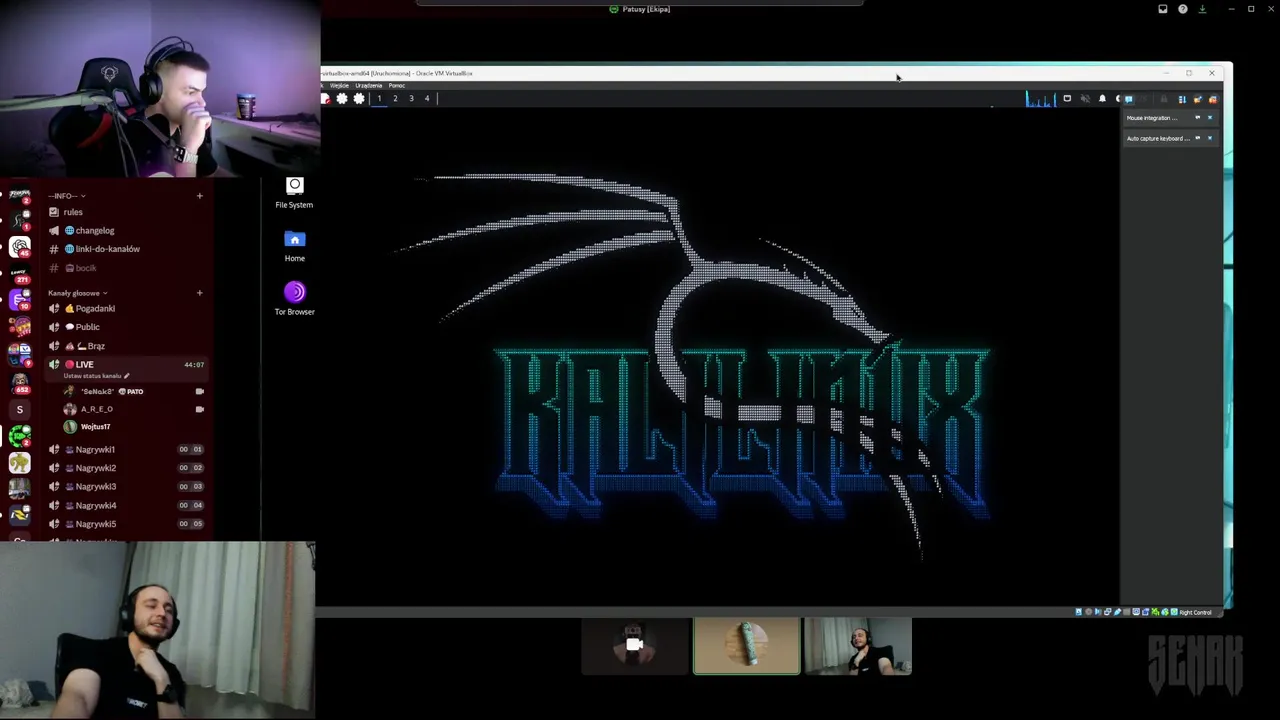Open the Discord inbox icon
Viewport: 1280px width, 720px height.
click(1162, 9)
